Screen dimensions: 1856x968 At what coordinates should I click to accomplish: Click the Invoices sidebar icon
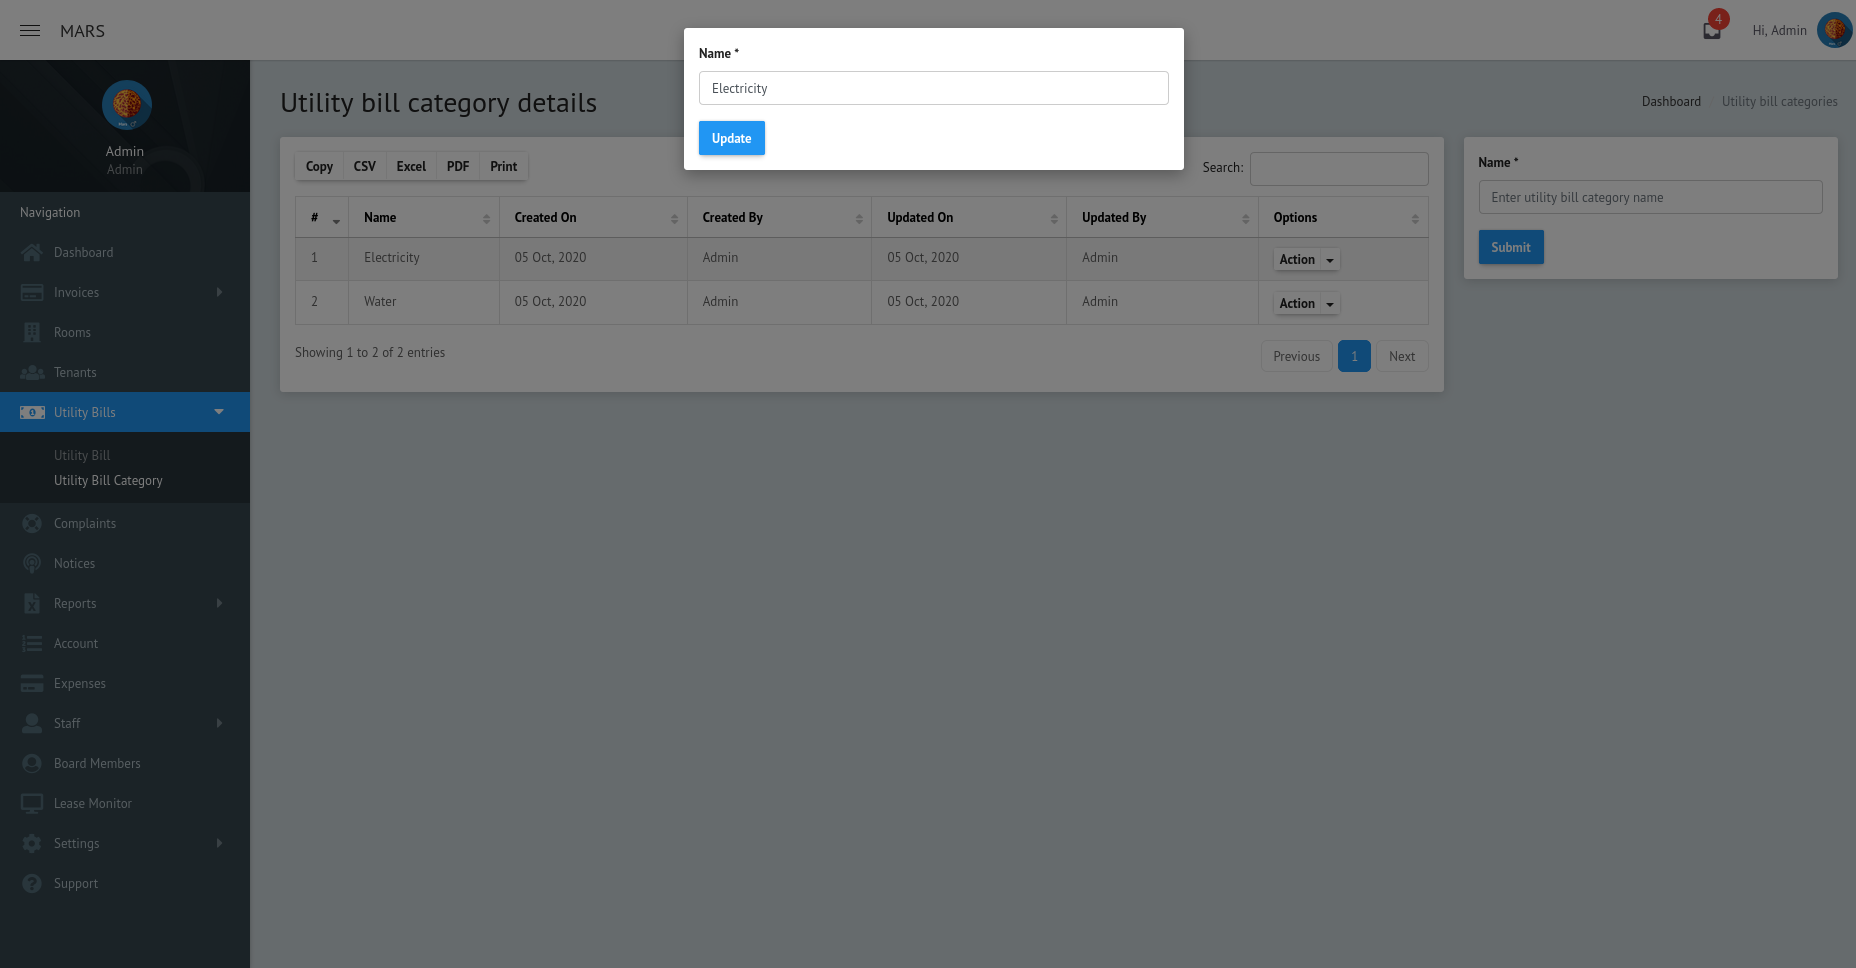[33, 292]
